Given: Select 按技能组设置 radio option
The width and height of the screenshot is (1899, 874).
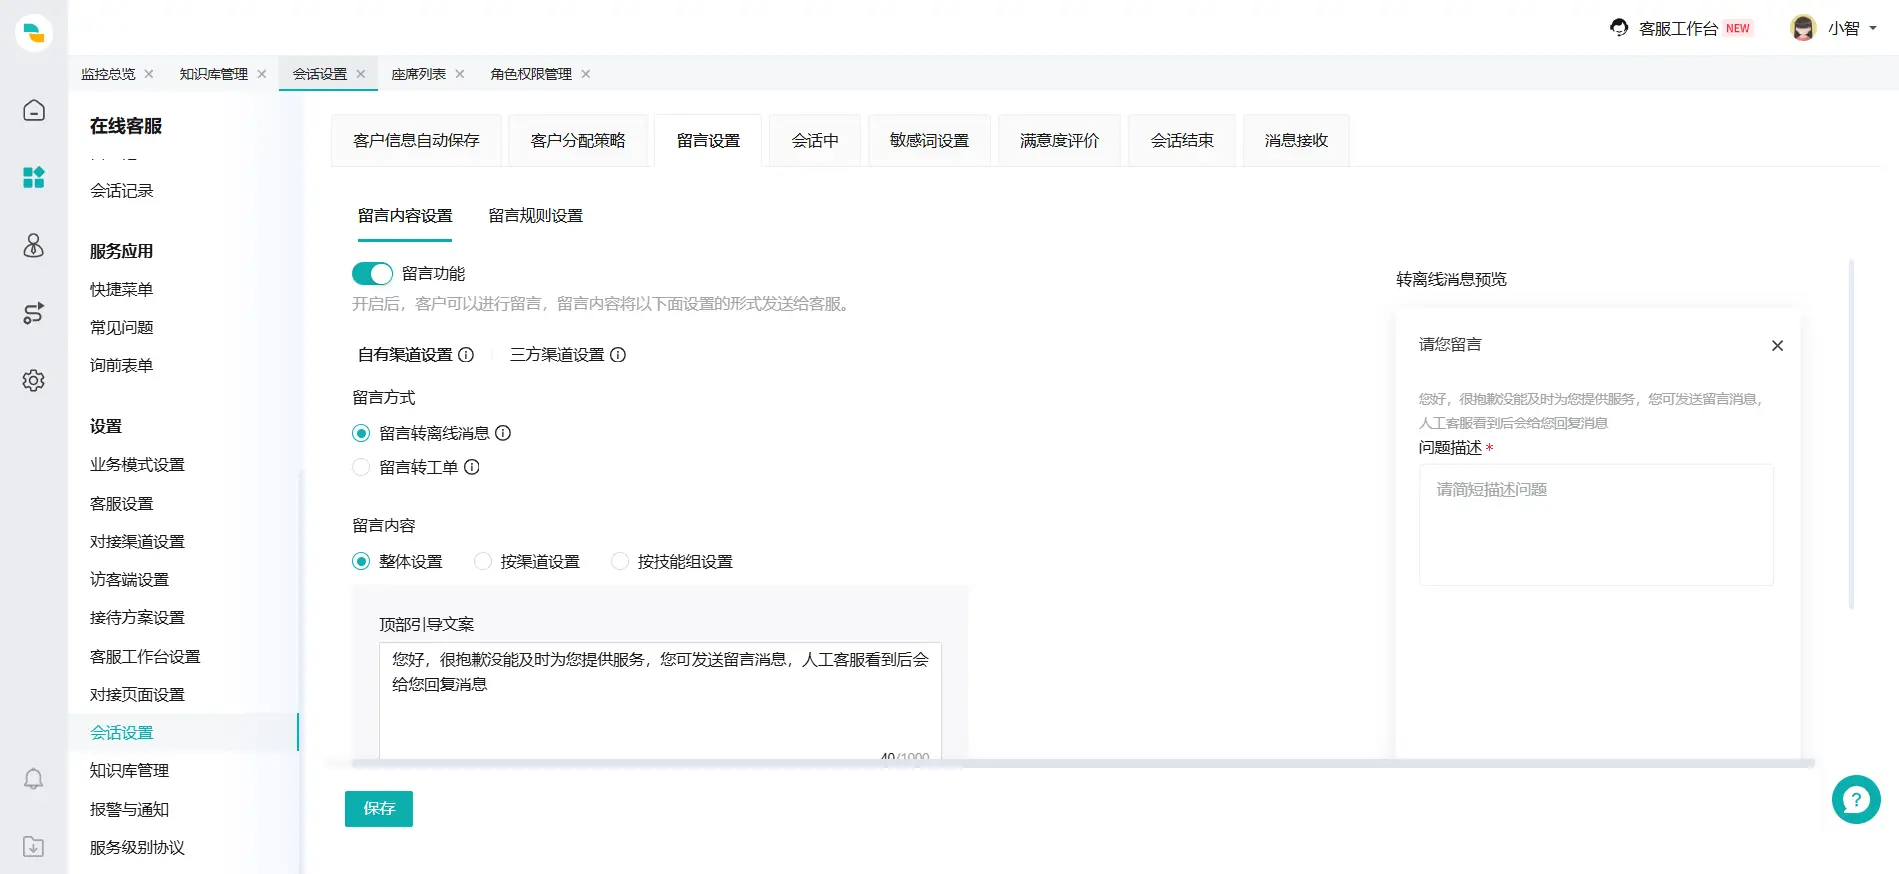Looking at the screenshot, I should [620, 562].
